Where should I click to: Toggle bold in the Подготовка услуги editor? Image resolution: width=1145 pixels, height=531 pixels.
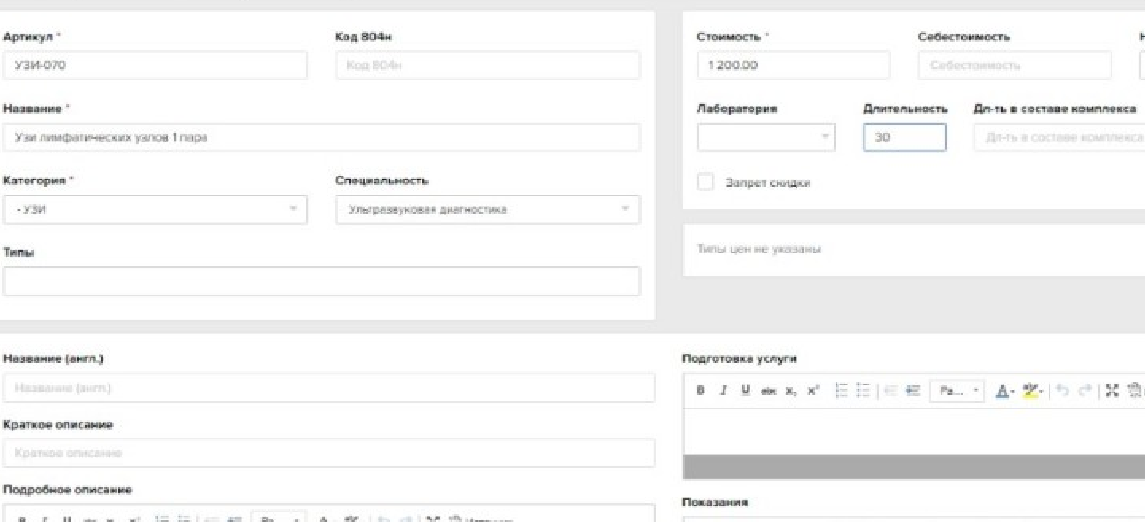tap(700, 390)
